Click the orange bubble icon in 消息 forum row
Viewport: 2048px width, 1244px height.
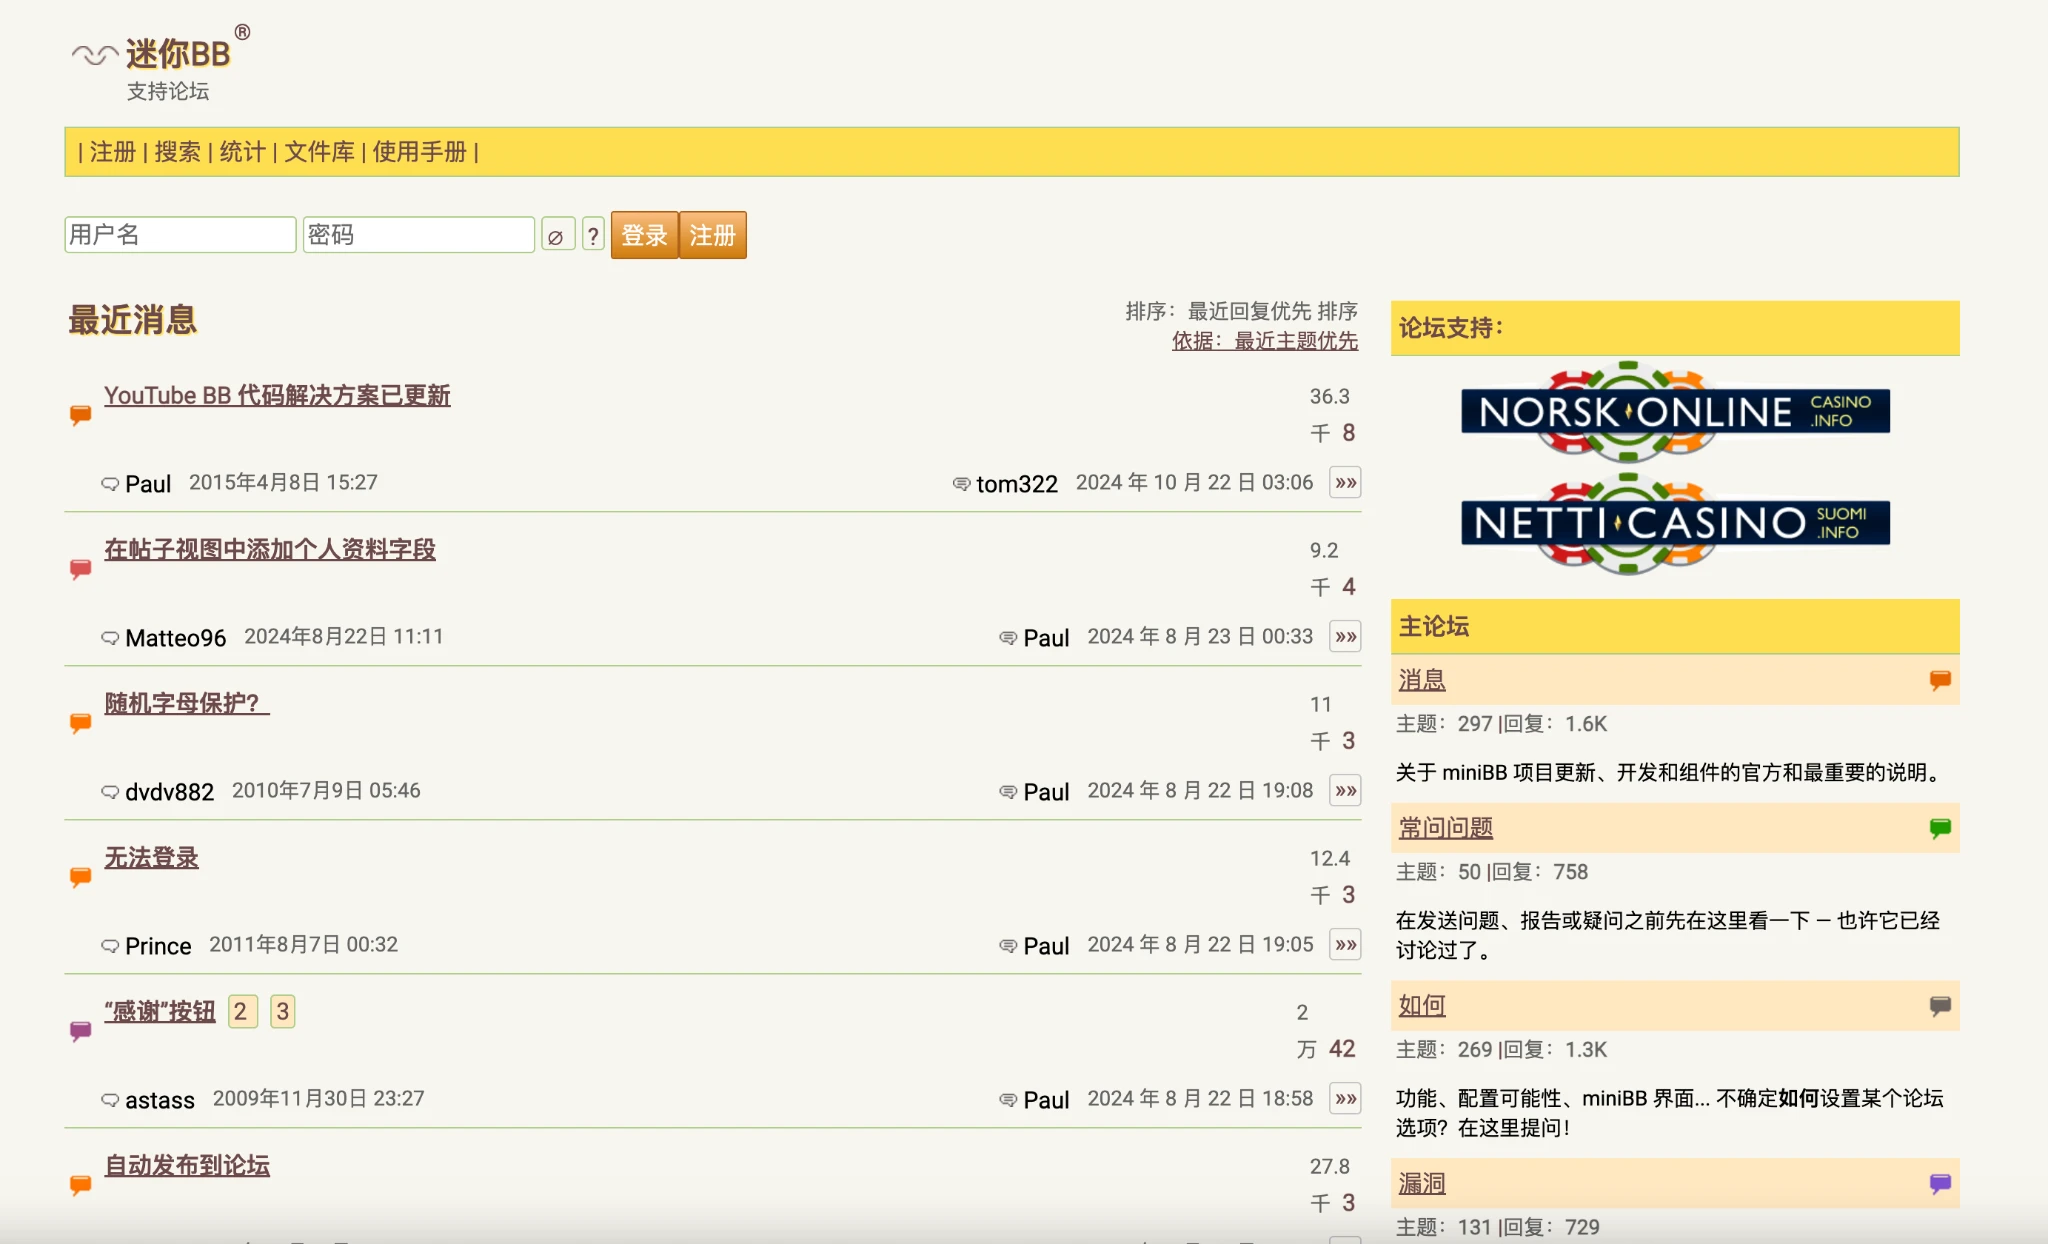[1940, 680]
